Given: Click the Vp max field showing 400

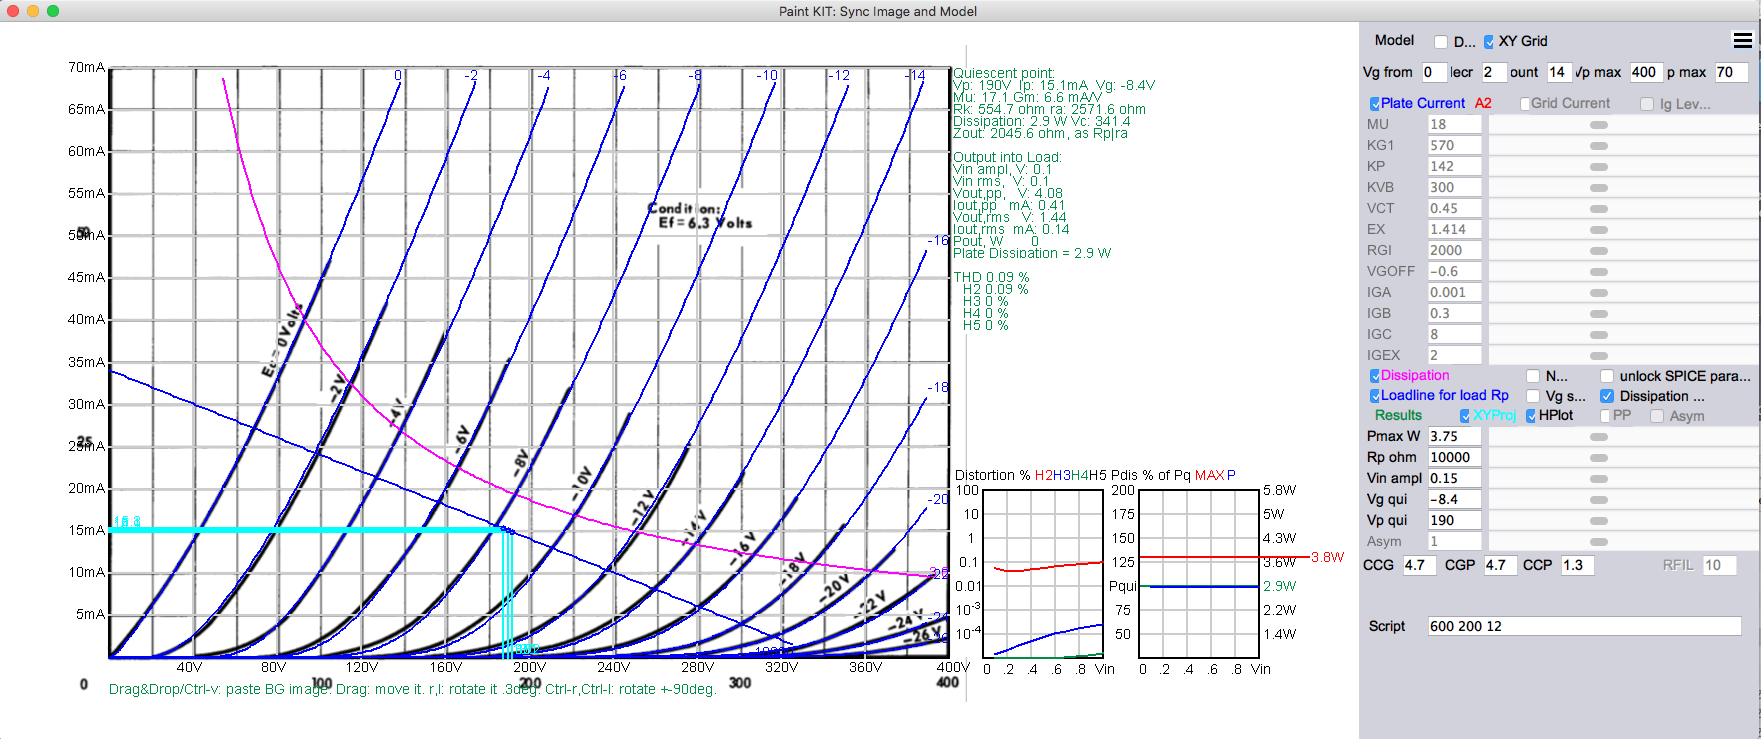Looking at the screenshot, I should 1646,72.
